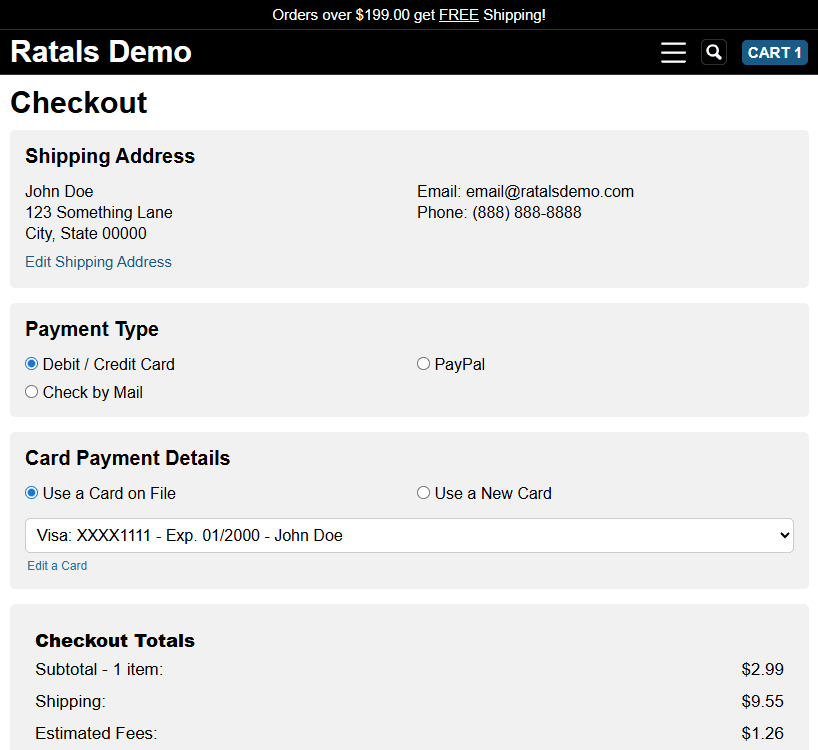Open the hamburger navigation menu
Image resolution: width=818 pixels, height=750 pixels.
[x=673, y=53]
